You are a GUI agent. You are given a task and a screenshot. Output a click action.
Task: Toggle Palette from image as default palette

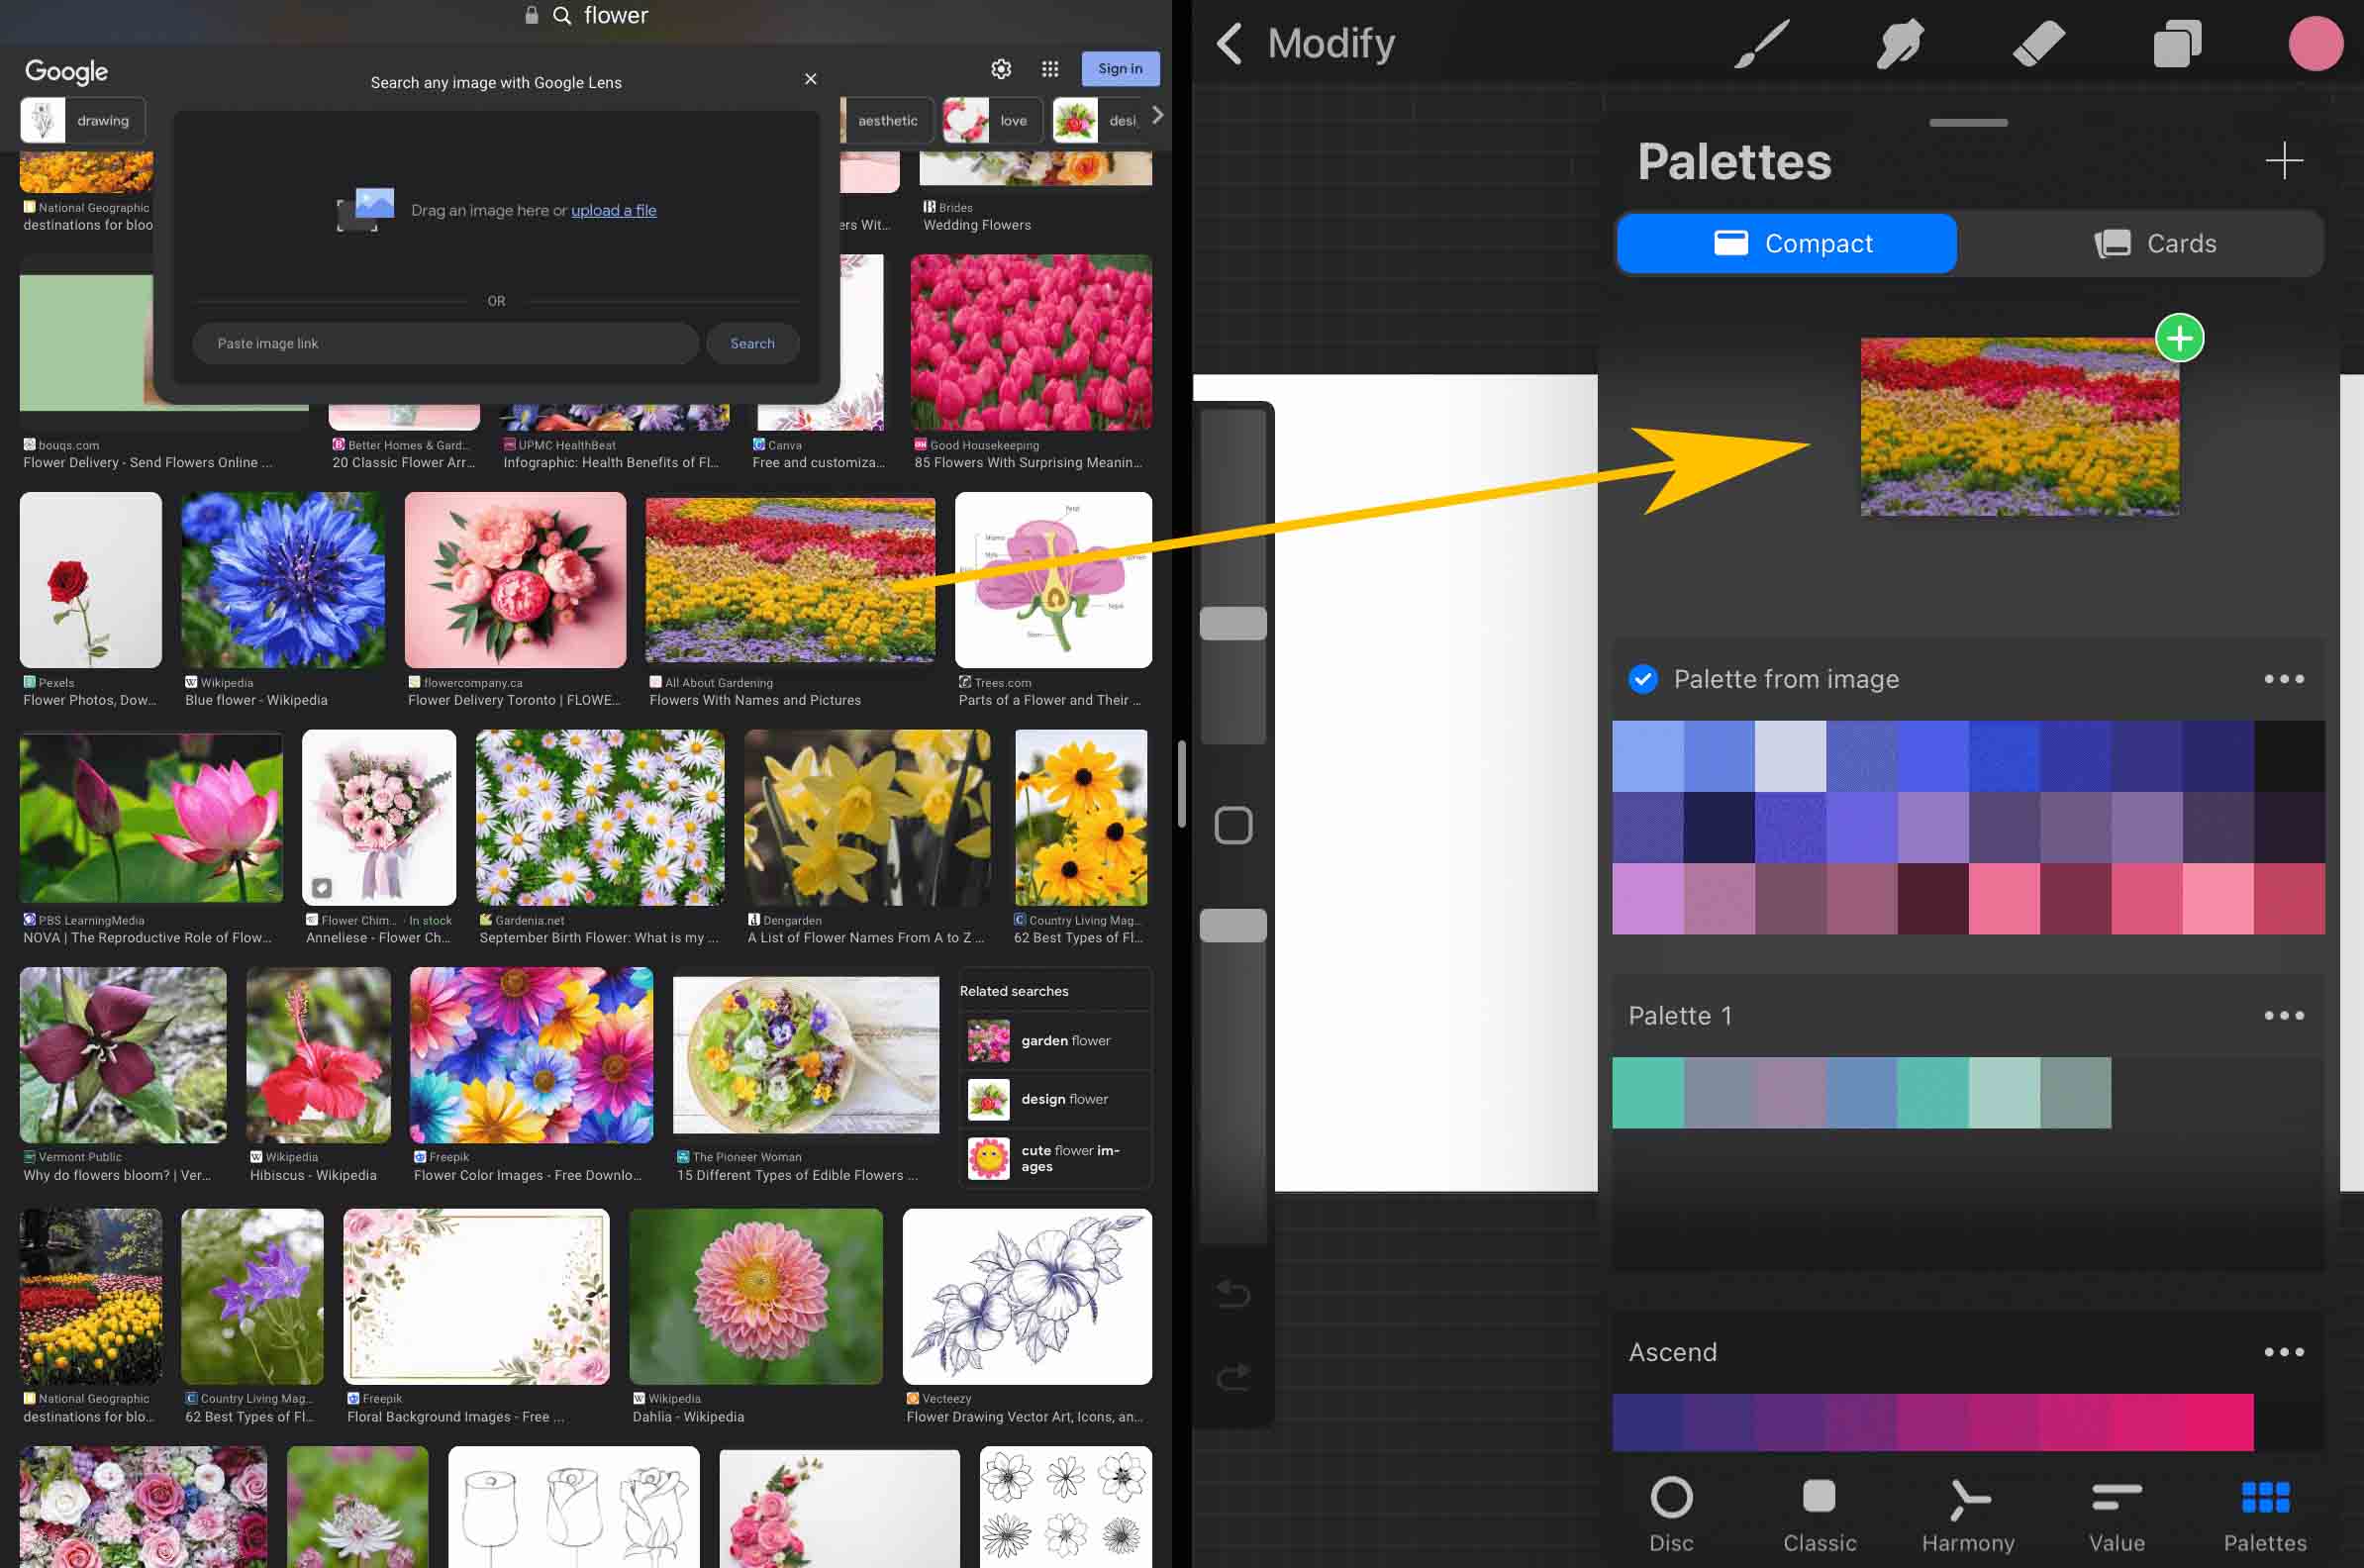point(1642,679)
